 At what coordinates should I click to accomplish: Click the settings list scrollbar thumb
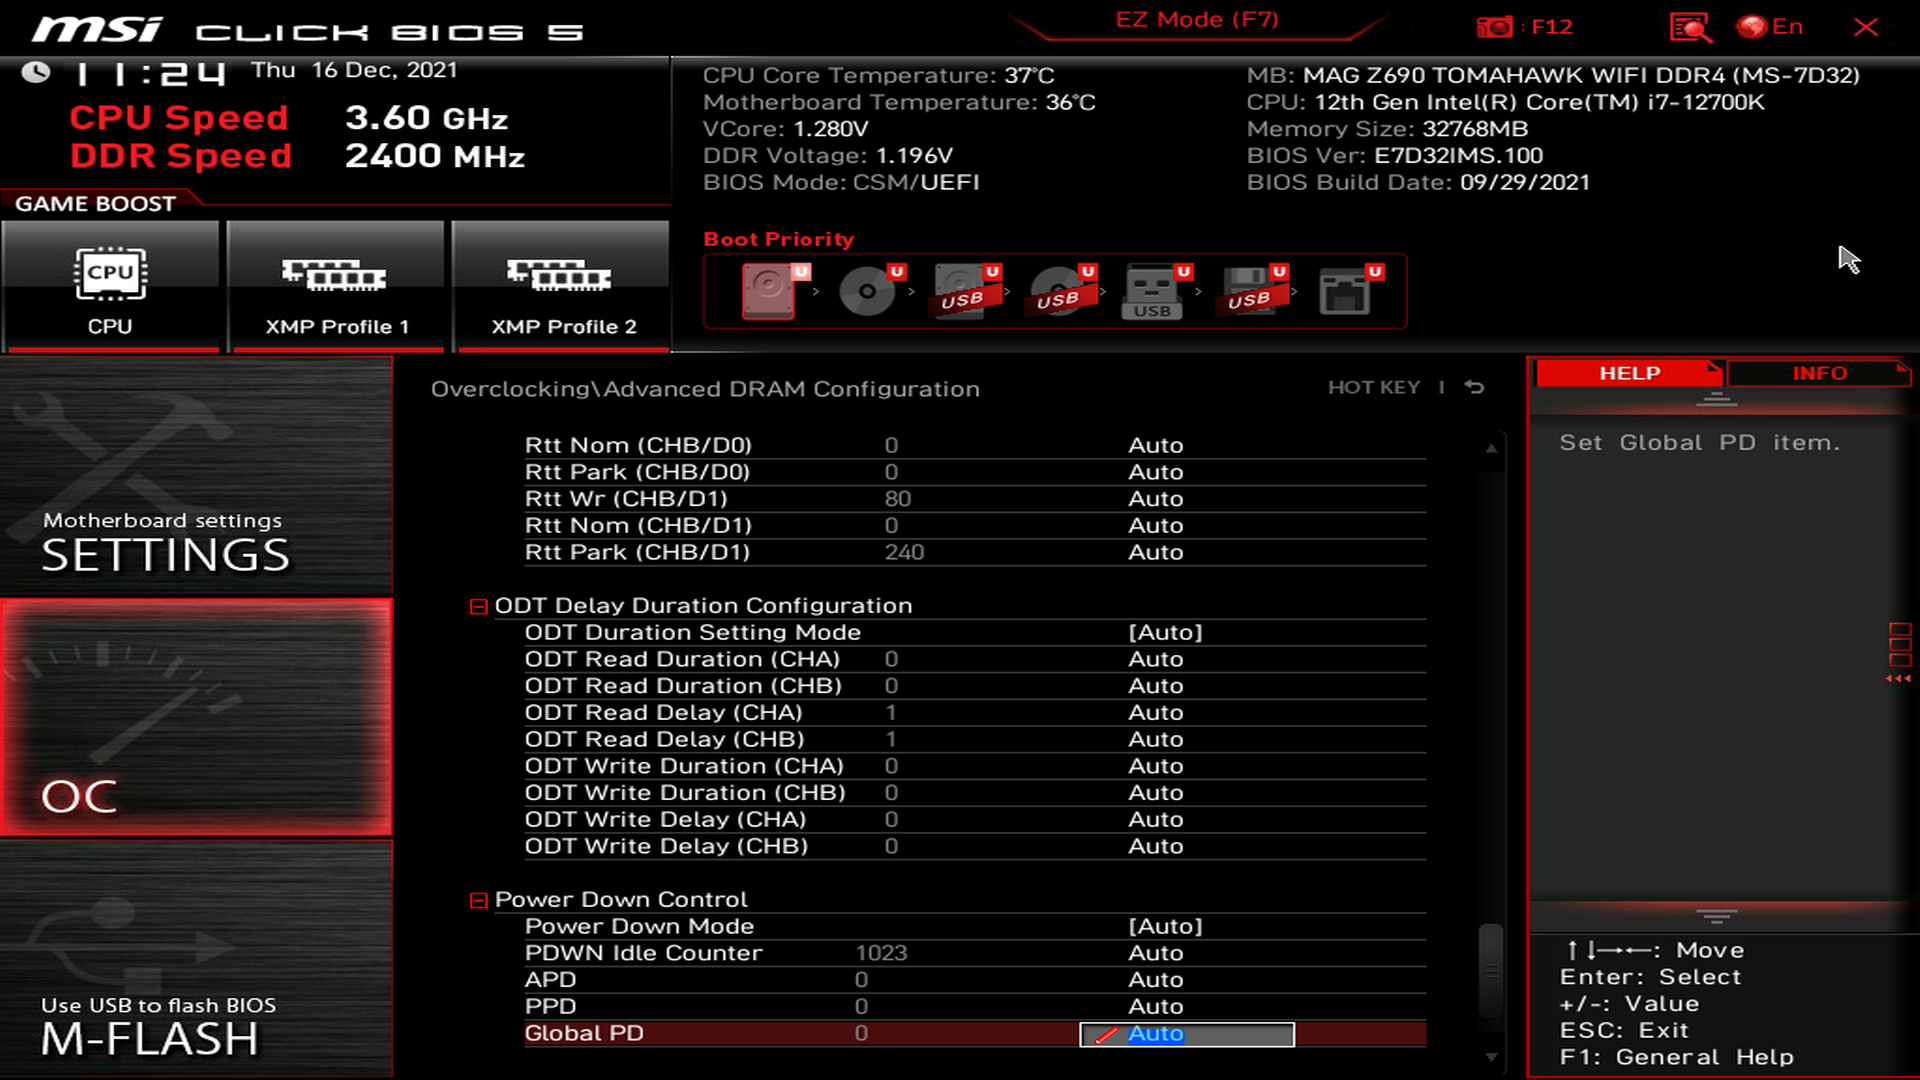point(1491,970)
